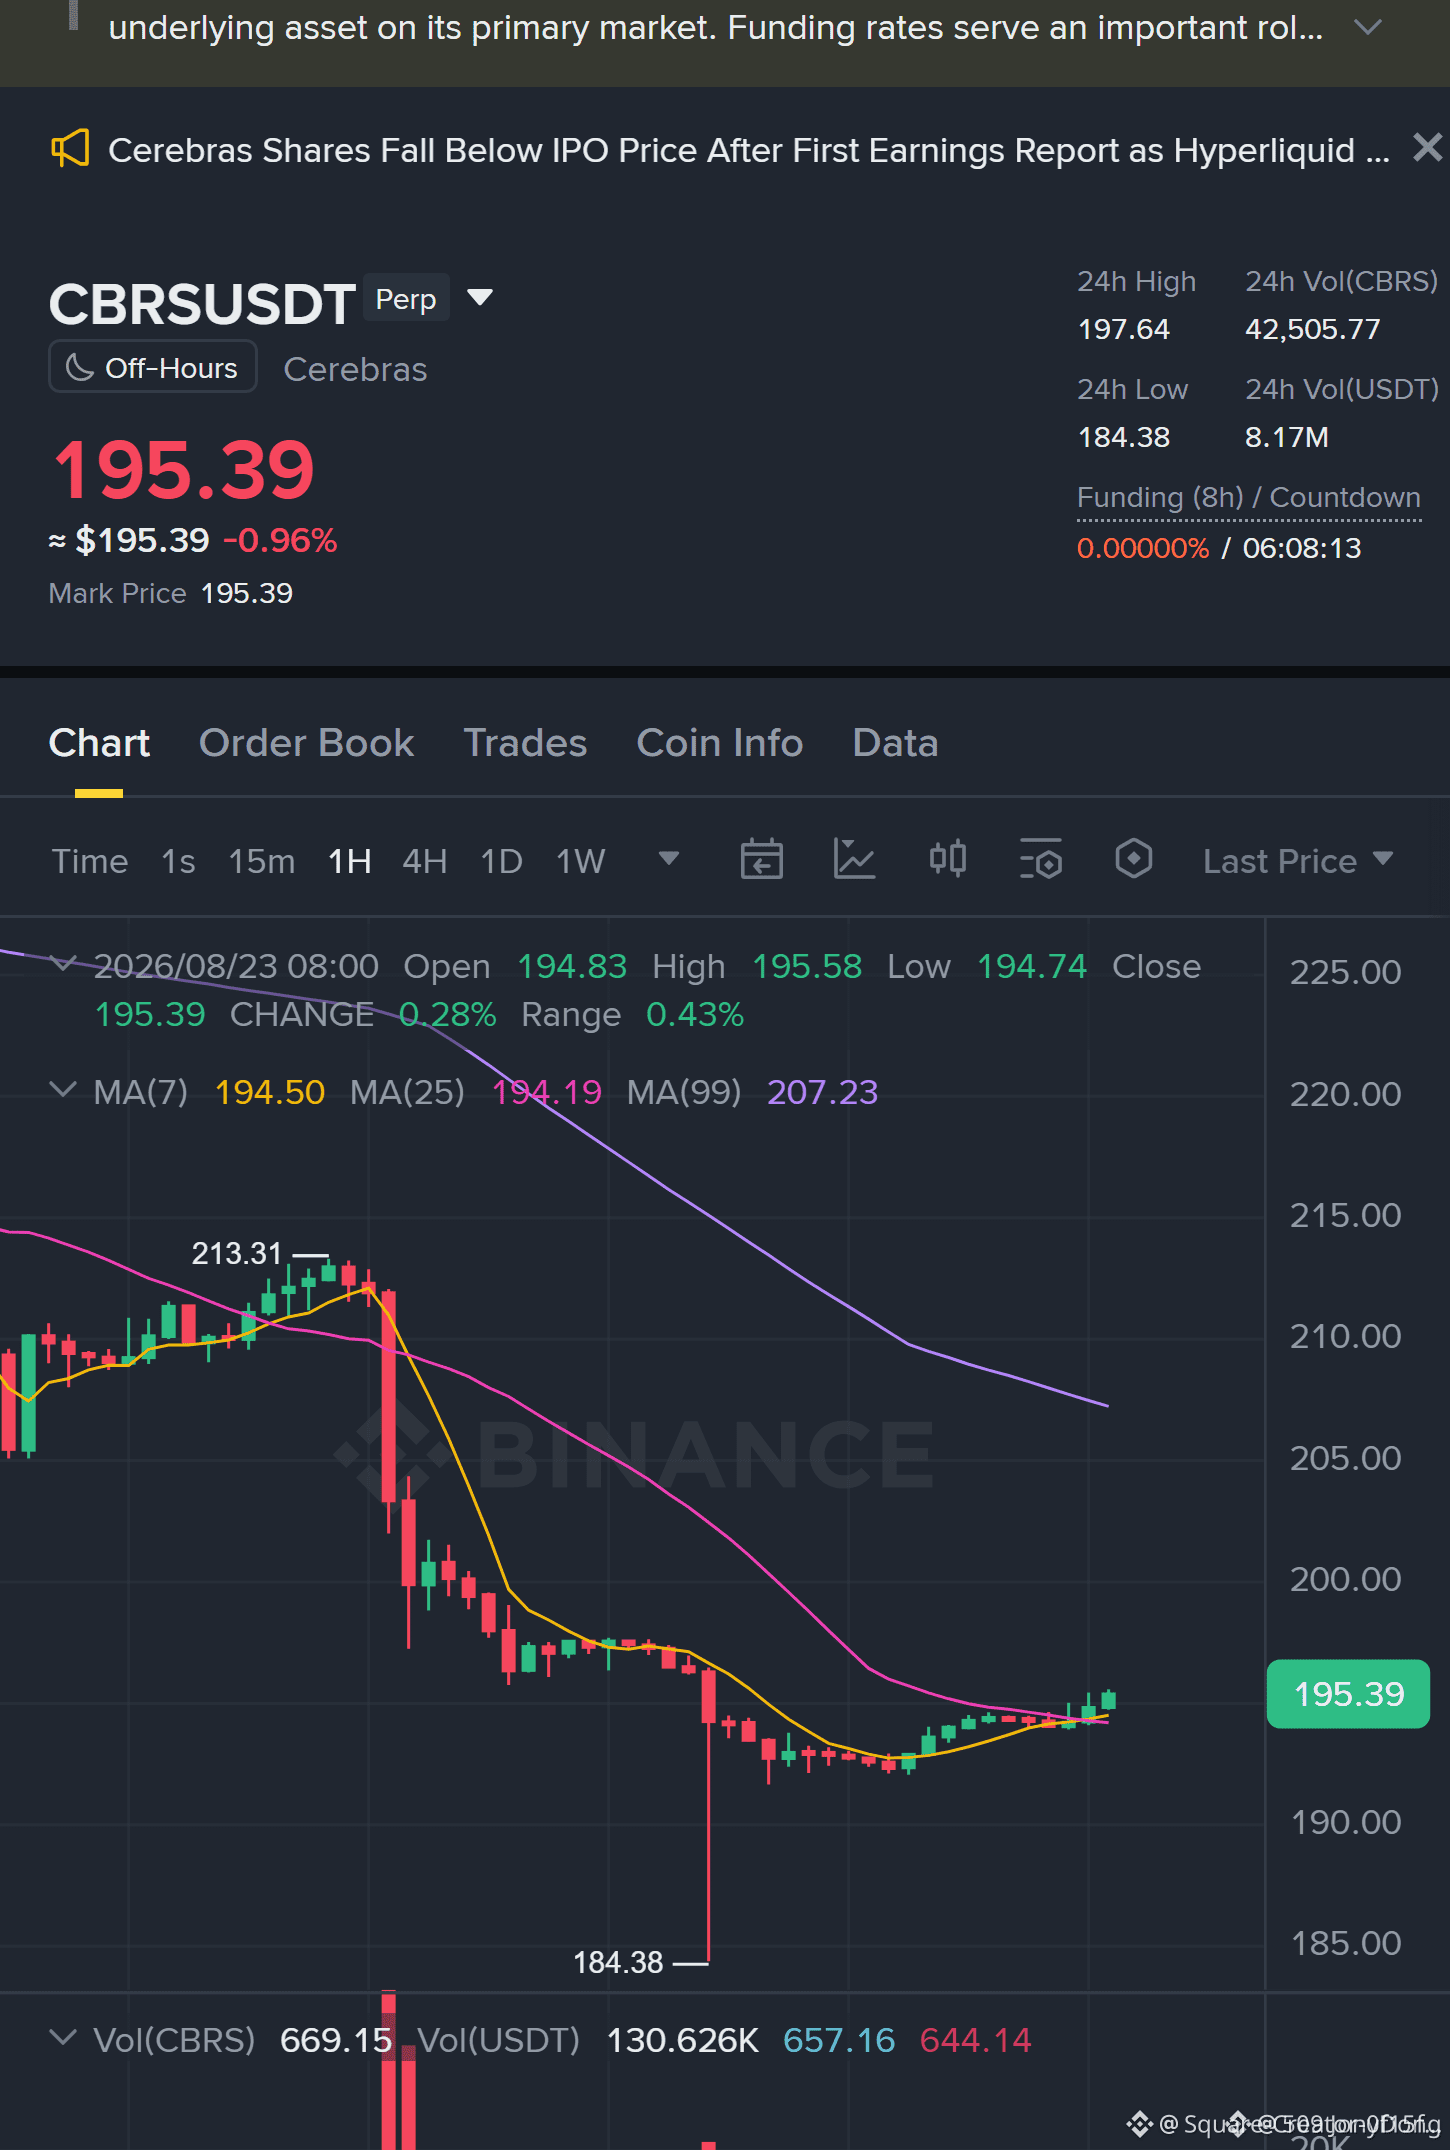The image size is (1450, 2150).
Task: Select the 1D chart interval
Action: coord(501,861)
